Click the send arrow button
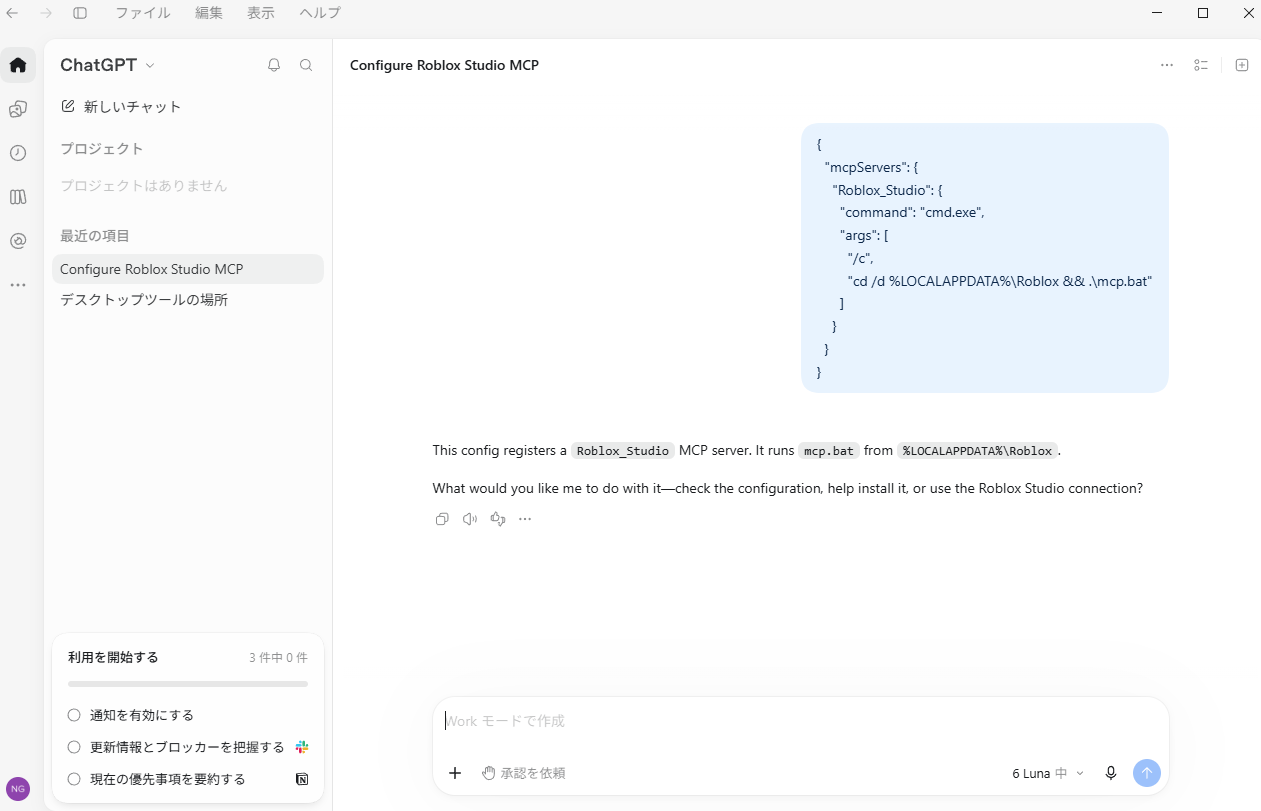1261x811 pixels. (x=1147, y=773)
